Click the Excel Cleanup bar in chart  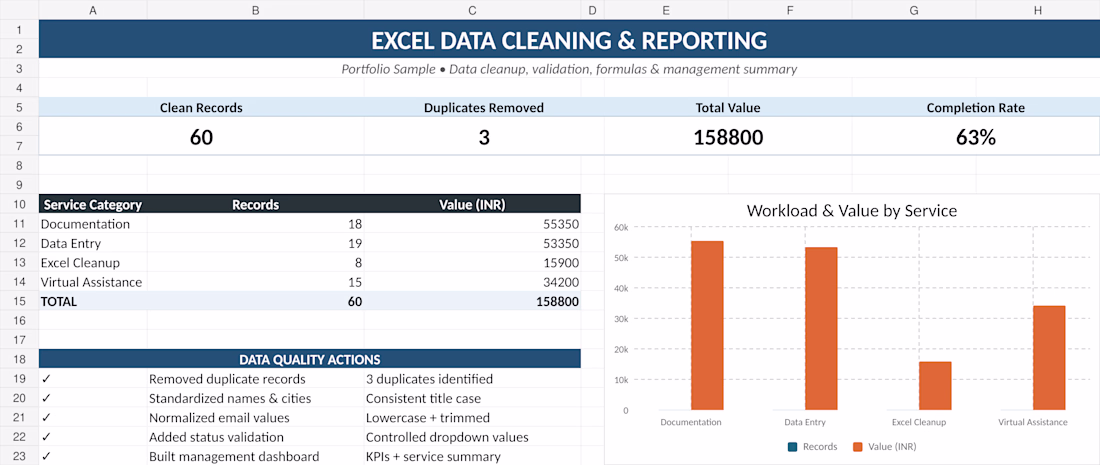click(935, 386)
